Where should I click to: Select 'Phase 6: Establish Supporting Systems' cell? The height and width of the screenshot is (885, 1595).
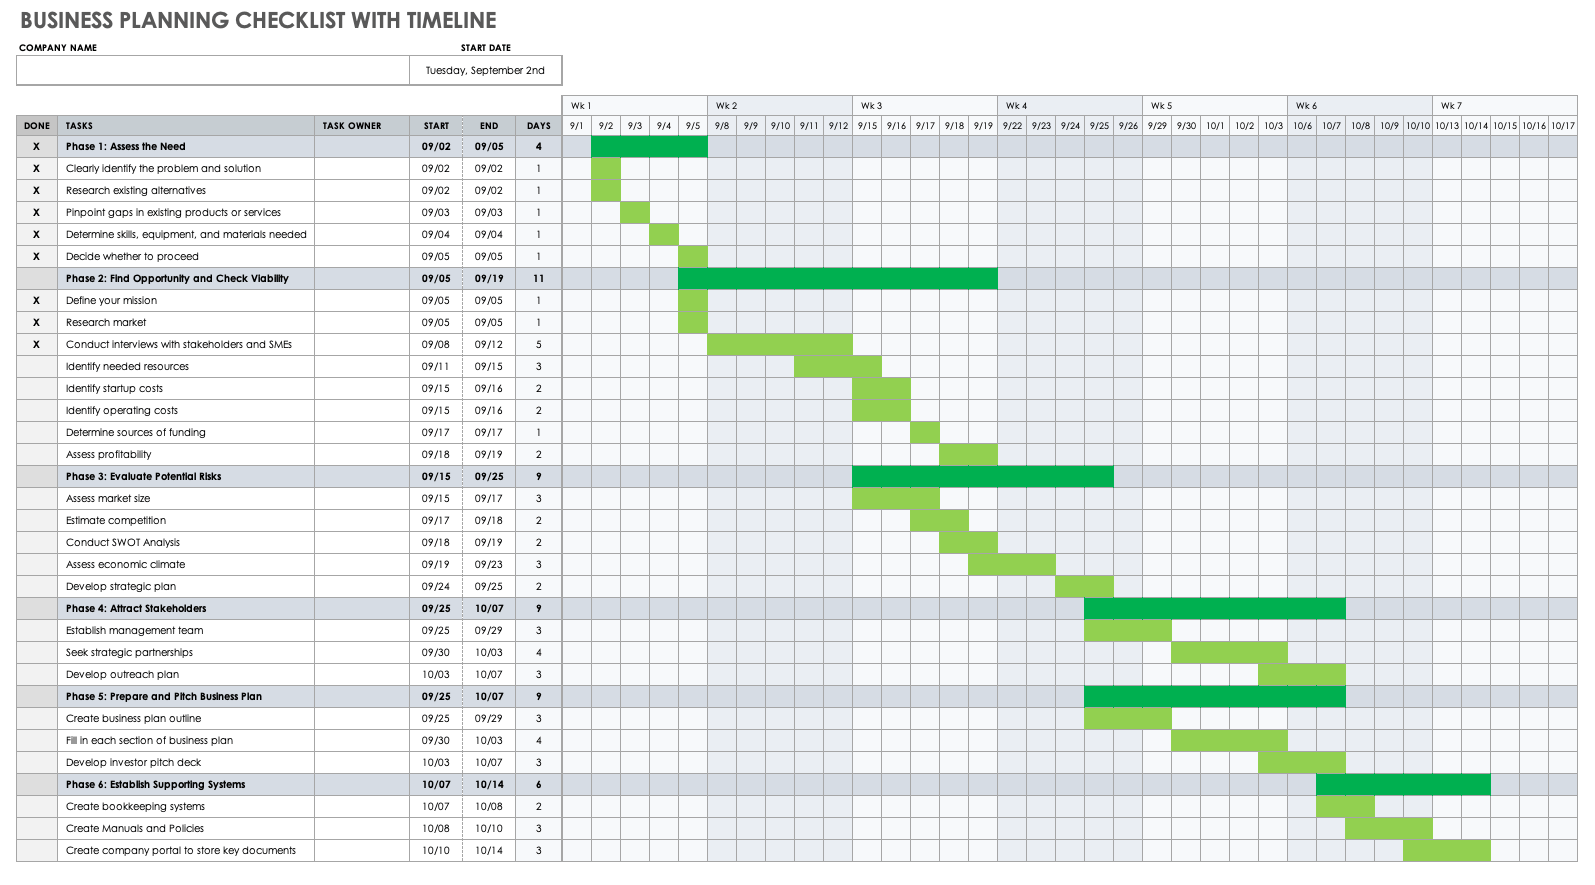point(186,785)
